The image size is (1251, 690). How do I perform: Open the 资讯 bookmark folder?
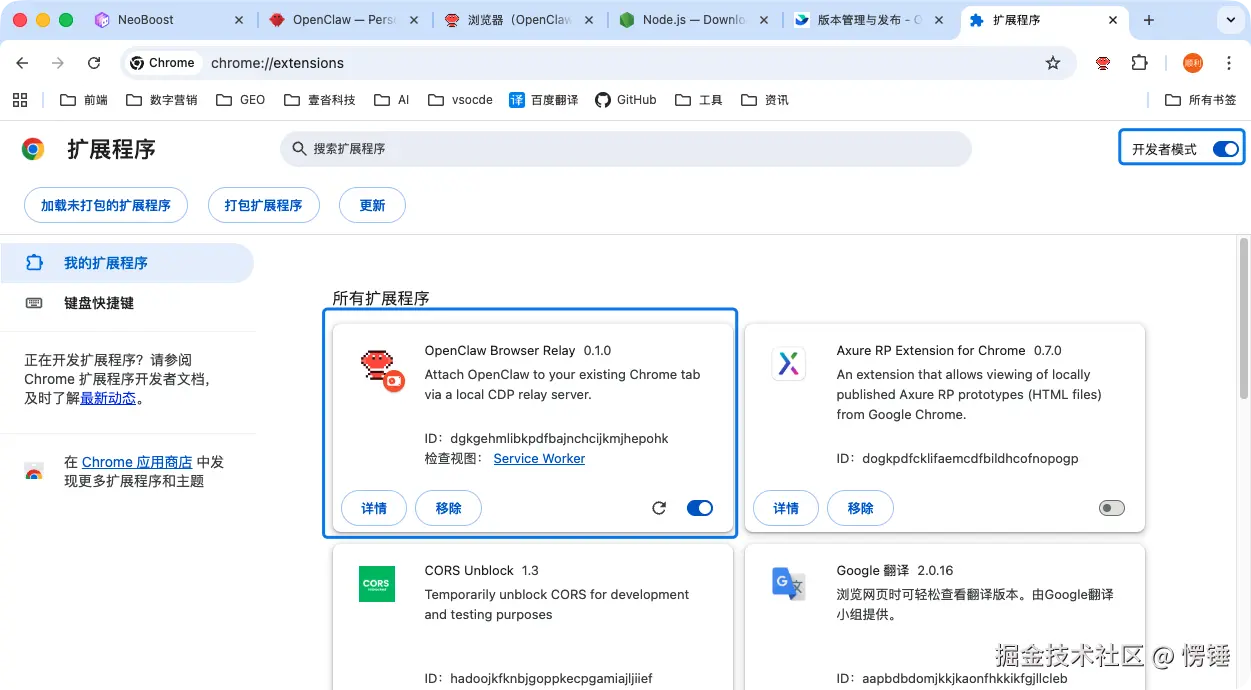pyautogui.click(x=765, y=100)
